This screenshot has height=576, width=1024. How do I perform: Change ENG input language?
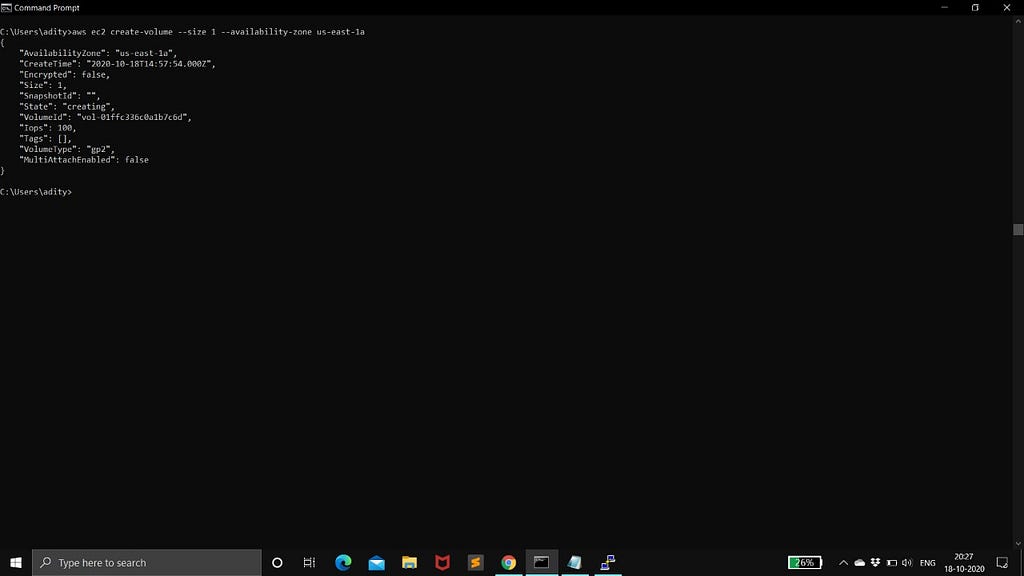pos(927,562)
